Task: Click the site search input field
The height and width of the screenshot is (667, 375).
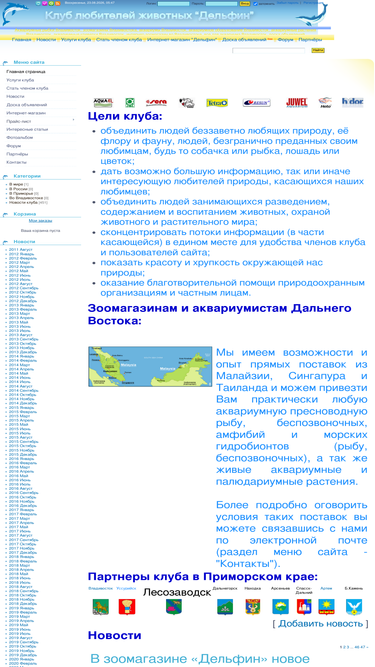Action: coord(268,50)
